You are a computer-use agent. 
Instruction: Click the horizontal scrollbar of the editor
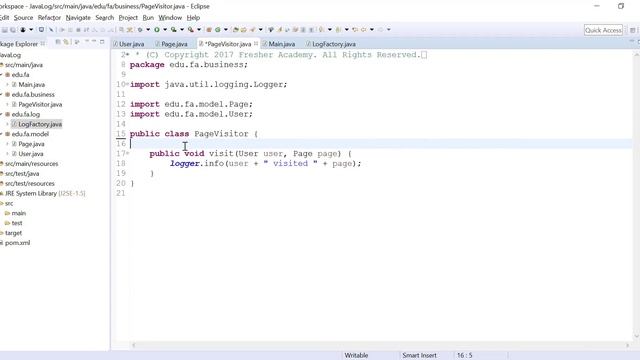coord(380,345)
